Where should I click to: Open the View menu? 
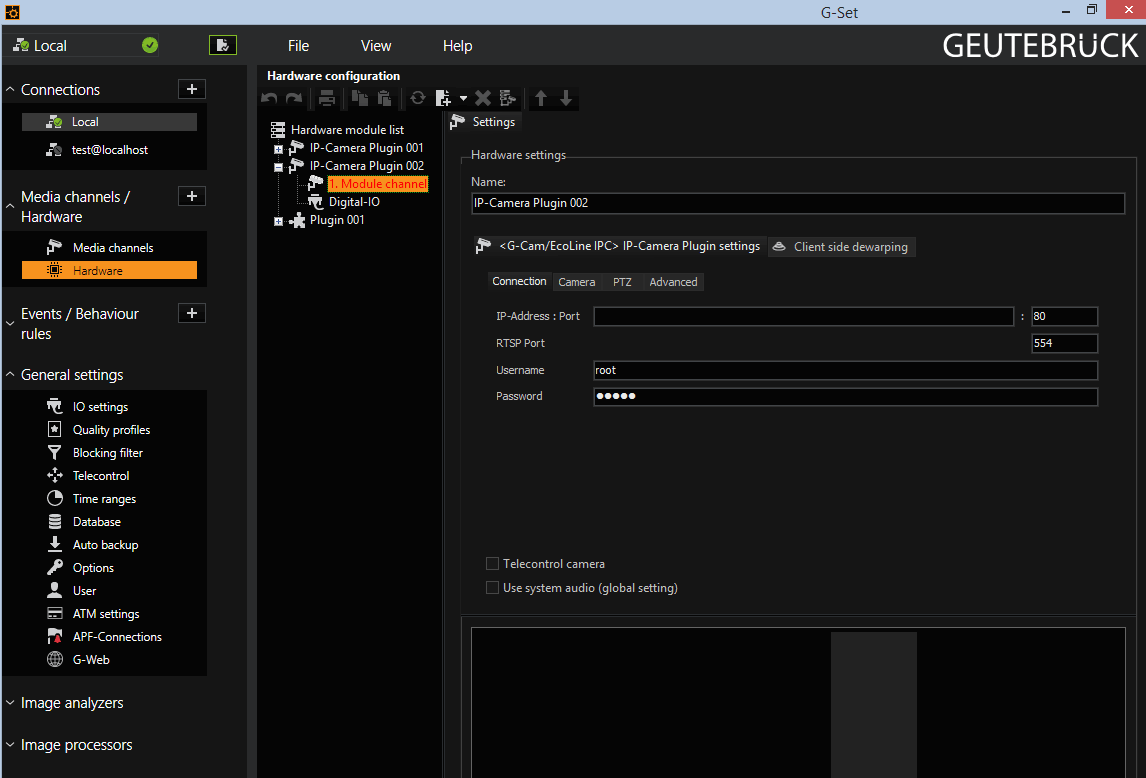[376, 45]
